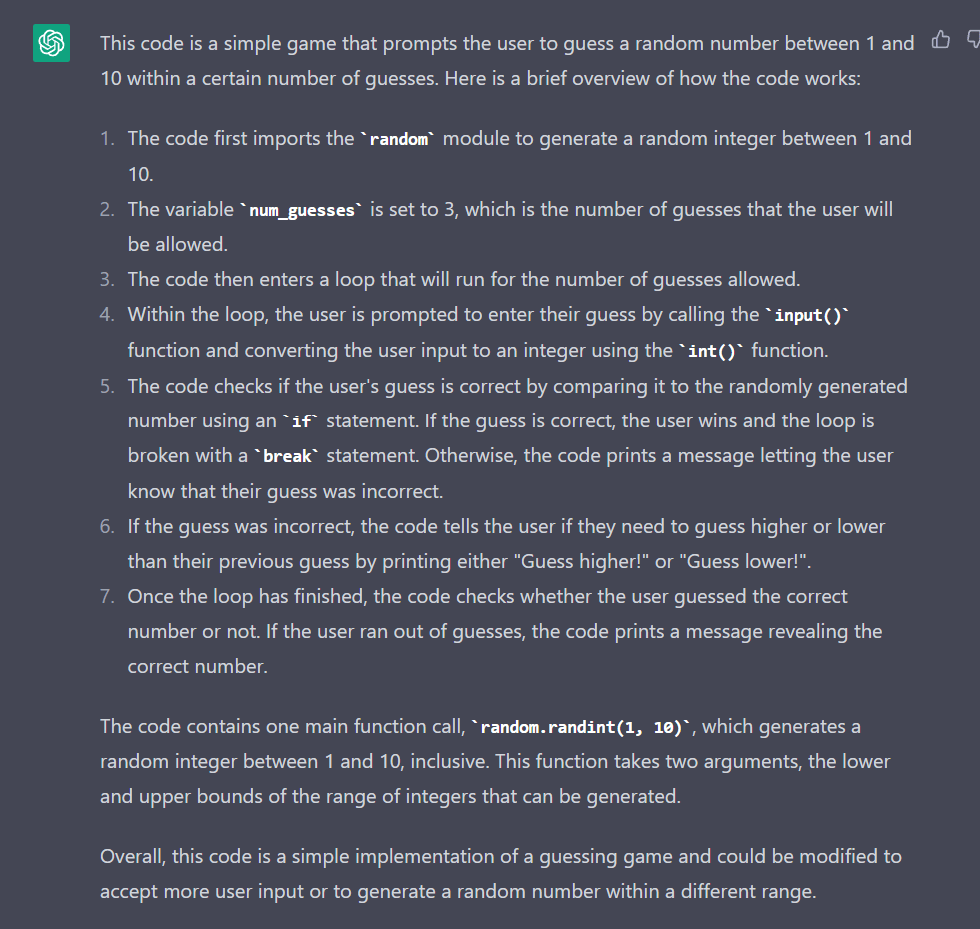Mark the response with thumbs down
The image size is (980, 929).
coord(973,40)
